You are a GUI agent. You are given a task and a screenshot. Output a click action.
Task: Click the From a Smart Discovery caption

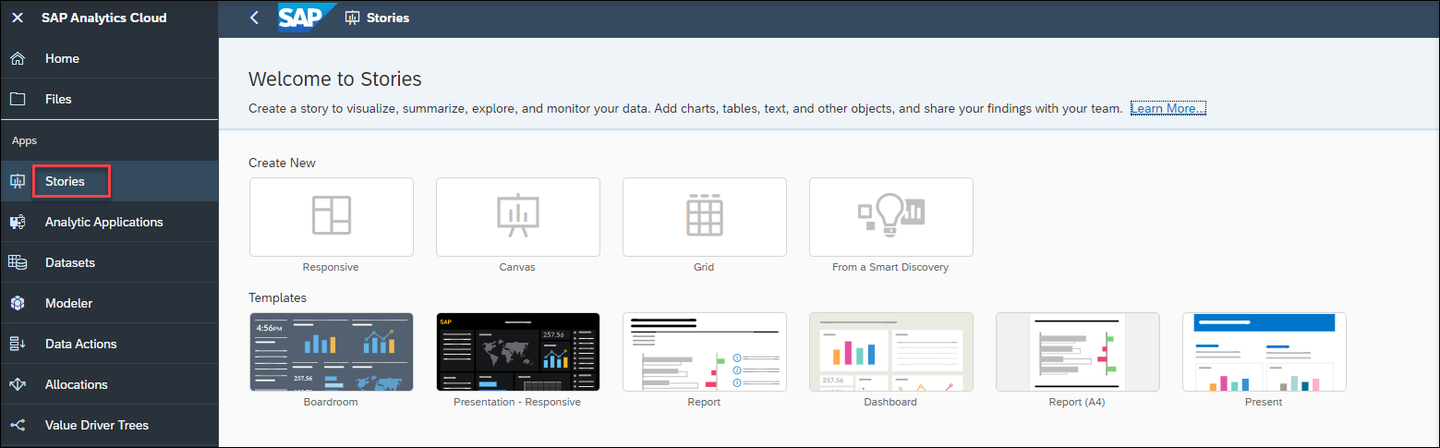[x=890, y=268]
